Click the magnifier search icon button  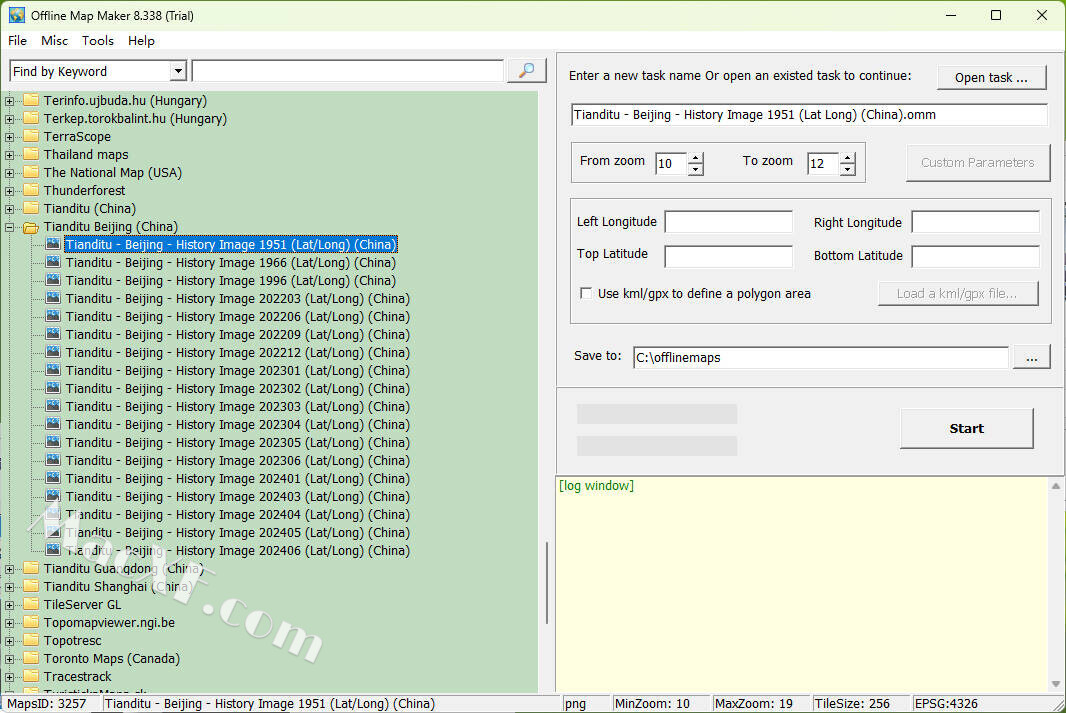tap(526, 71)
